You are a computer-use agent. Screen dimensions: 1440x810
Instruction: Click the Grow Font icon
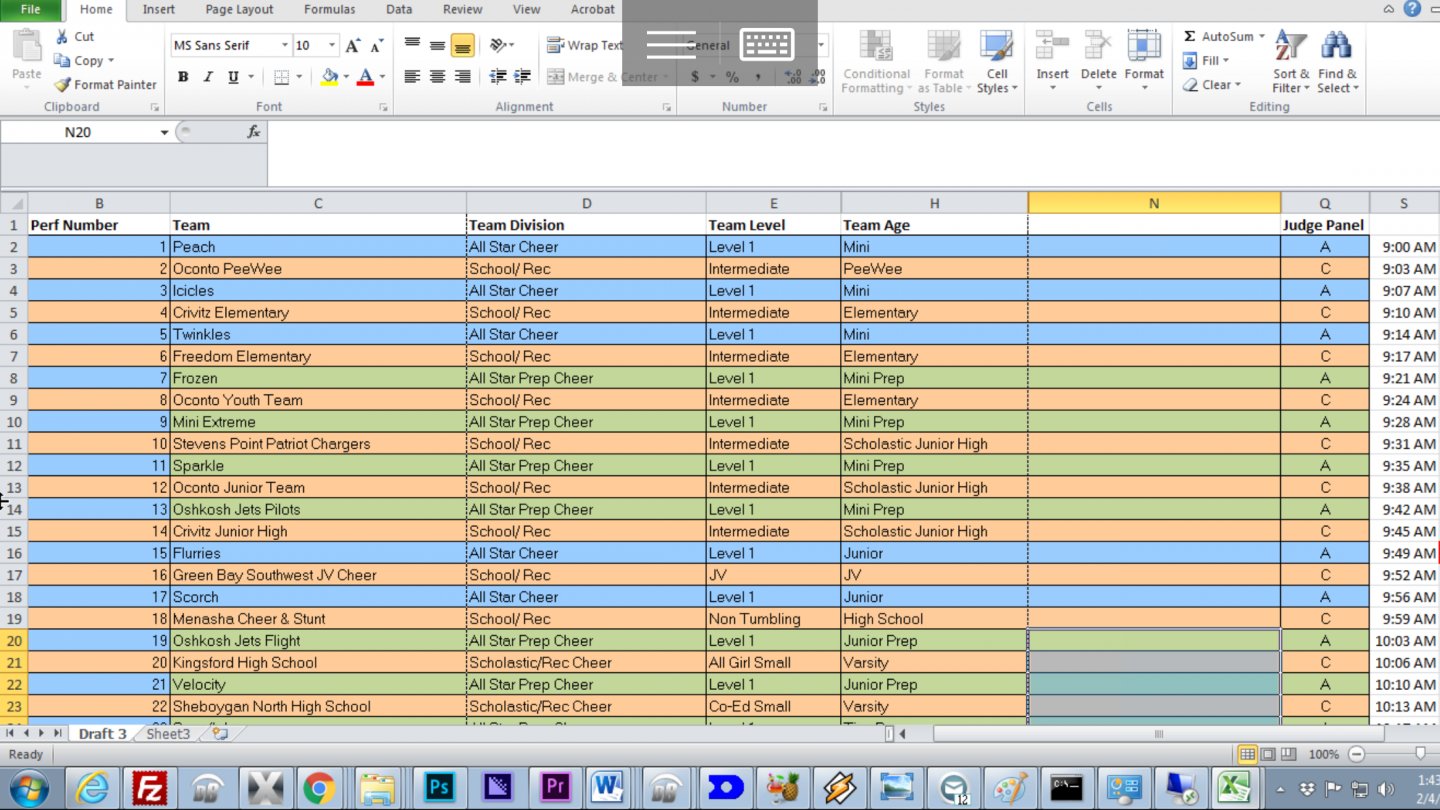point(353,45)
